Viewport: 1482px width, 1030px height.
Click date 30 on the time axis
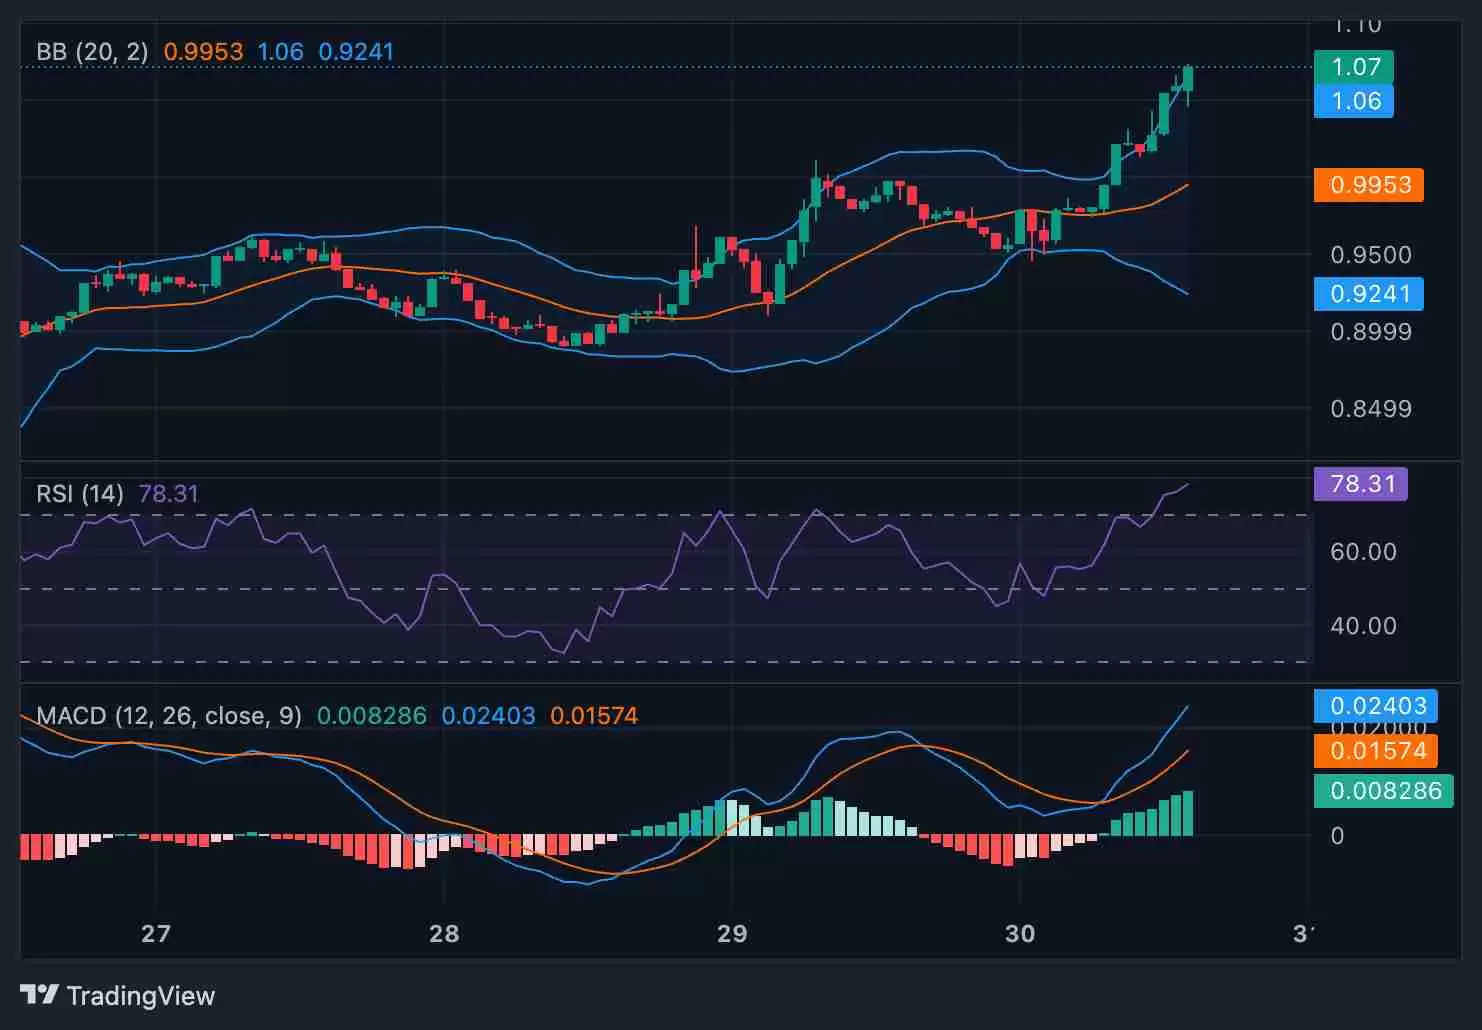1019,934
